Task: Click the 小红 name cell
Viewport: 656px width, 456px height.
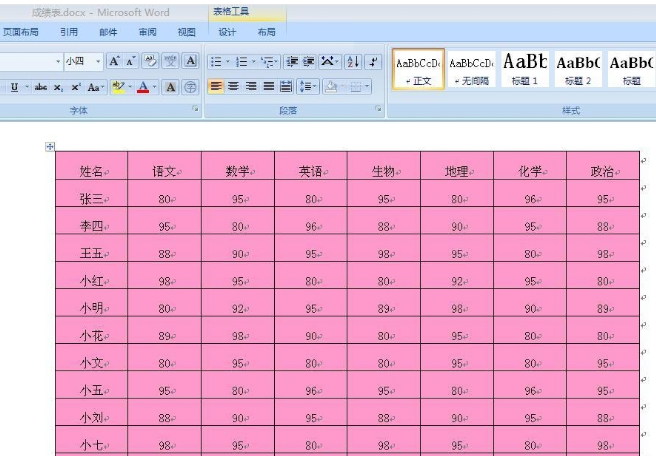Action: (x=92, y=276)
